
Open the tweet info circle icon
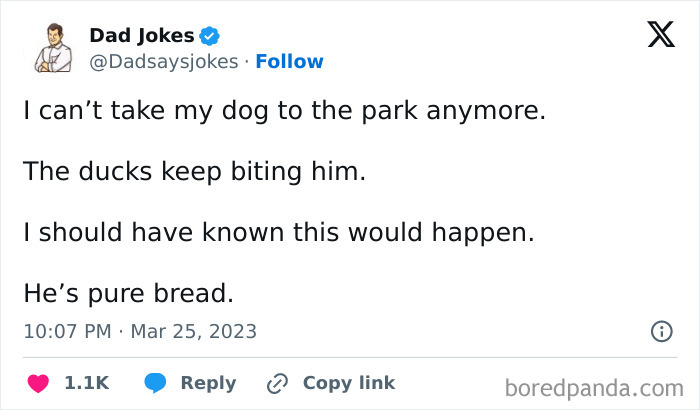click(x=662, y=331)
